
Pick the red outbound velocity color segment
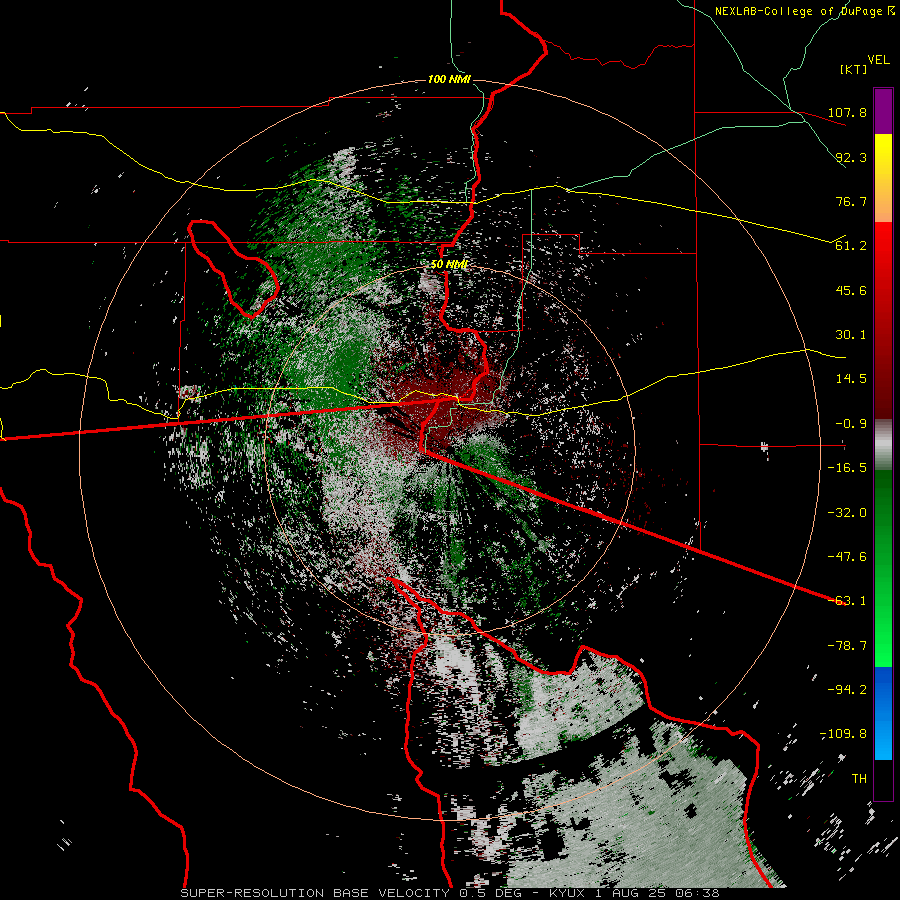tap(883, 320)
